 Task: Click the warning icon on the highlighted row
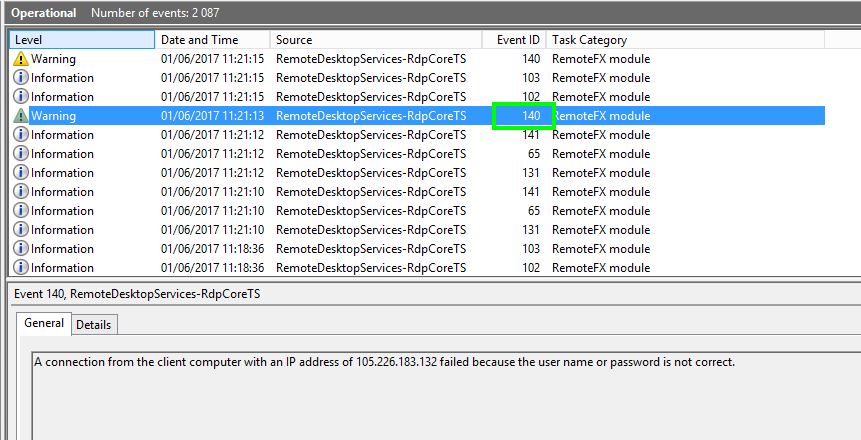click(21, 116)
